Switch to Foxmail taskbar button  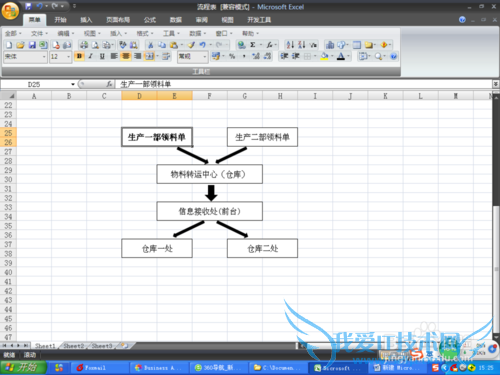point(99,368)
